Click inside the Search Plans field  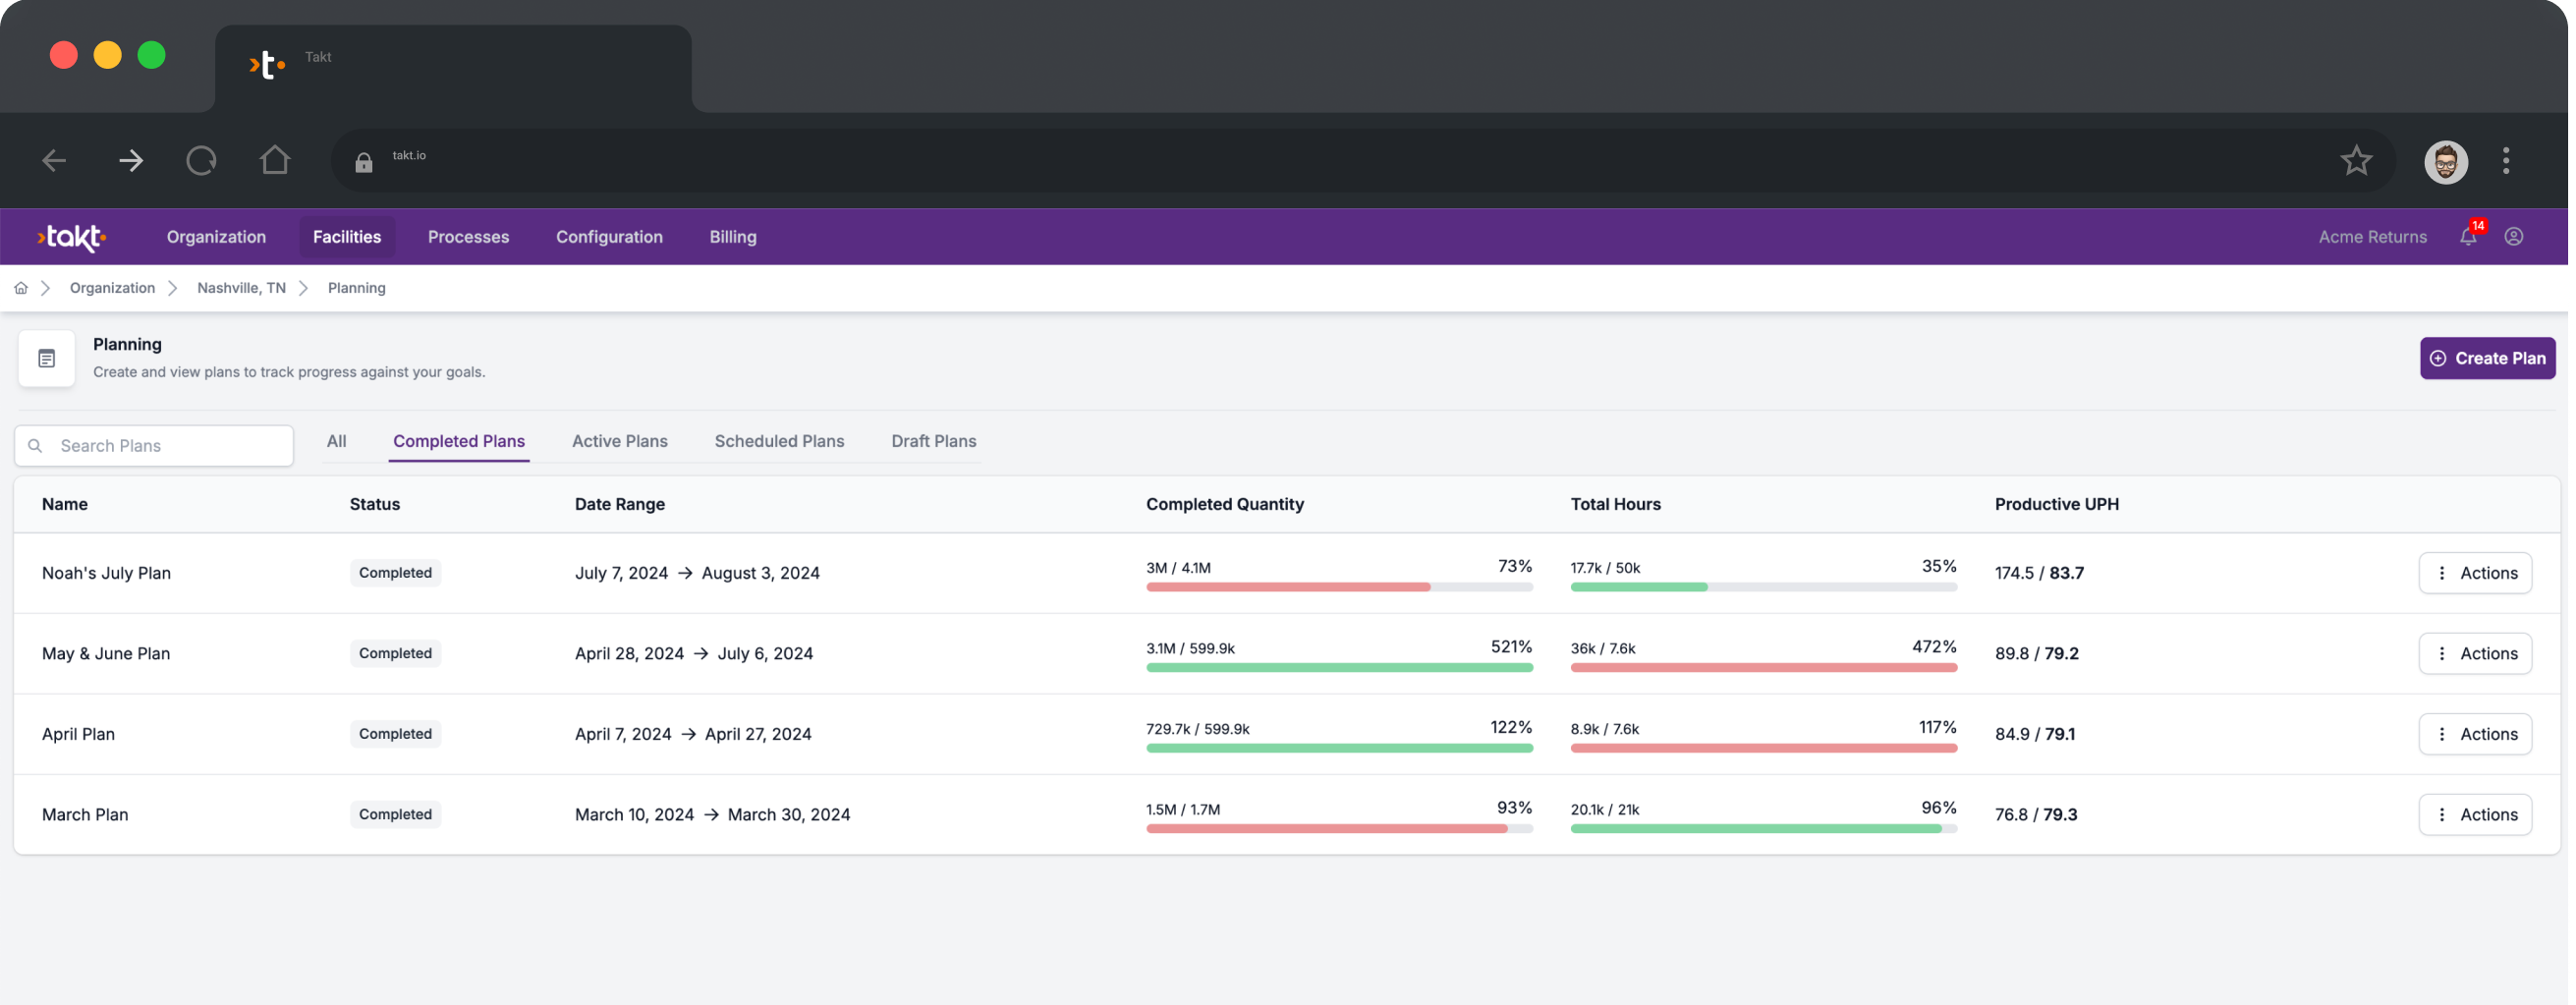[x=152, y=445]
